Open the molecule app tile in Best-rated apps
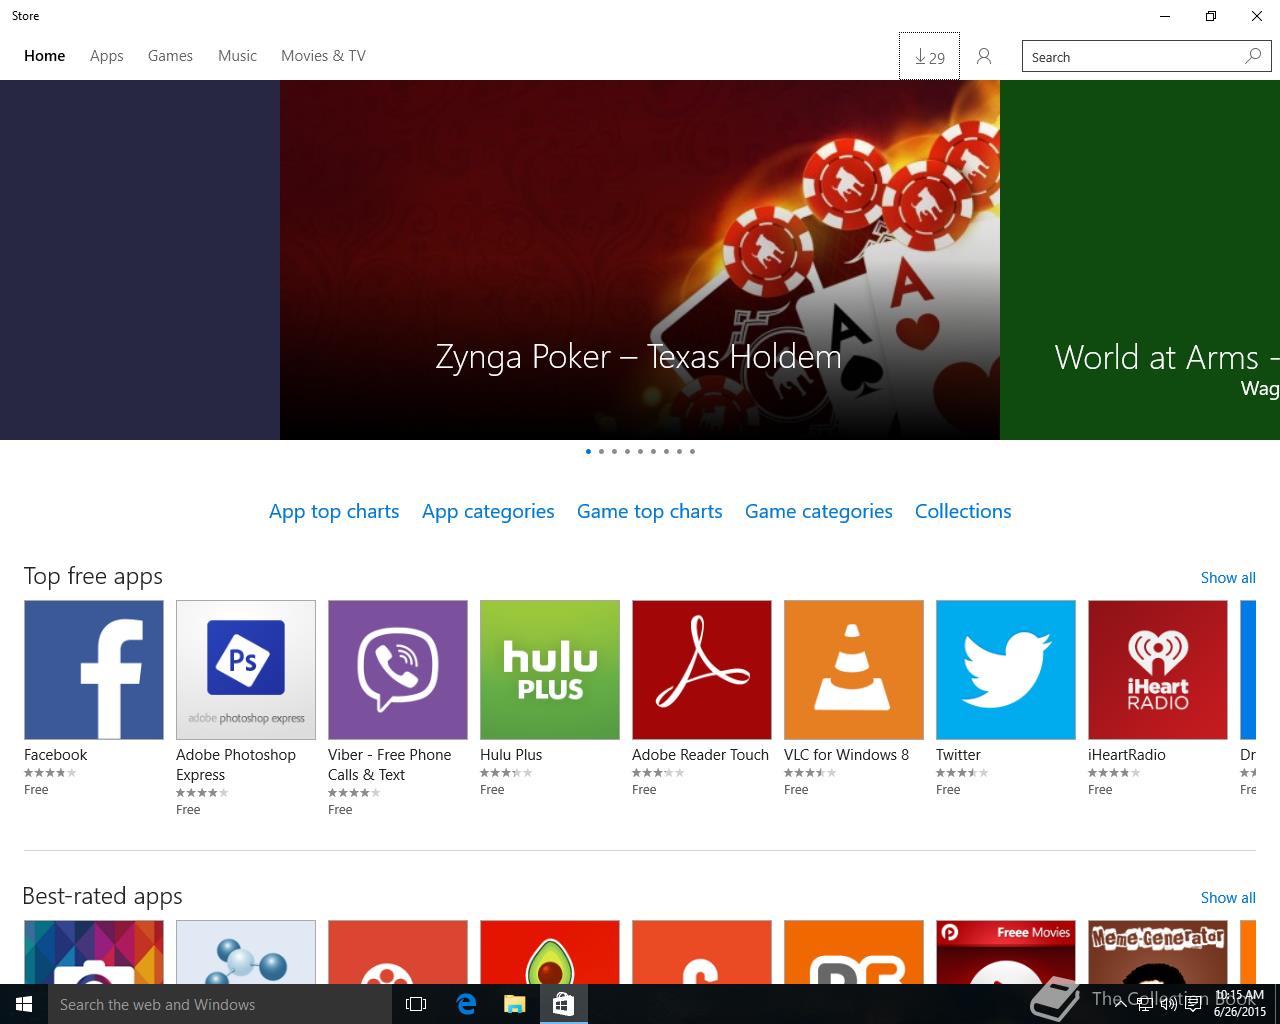Viewport: 1280px width, 1024px height. click(246, 952)
